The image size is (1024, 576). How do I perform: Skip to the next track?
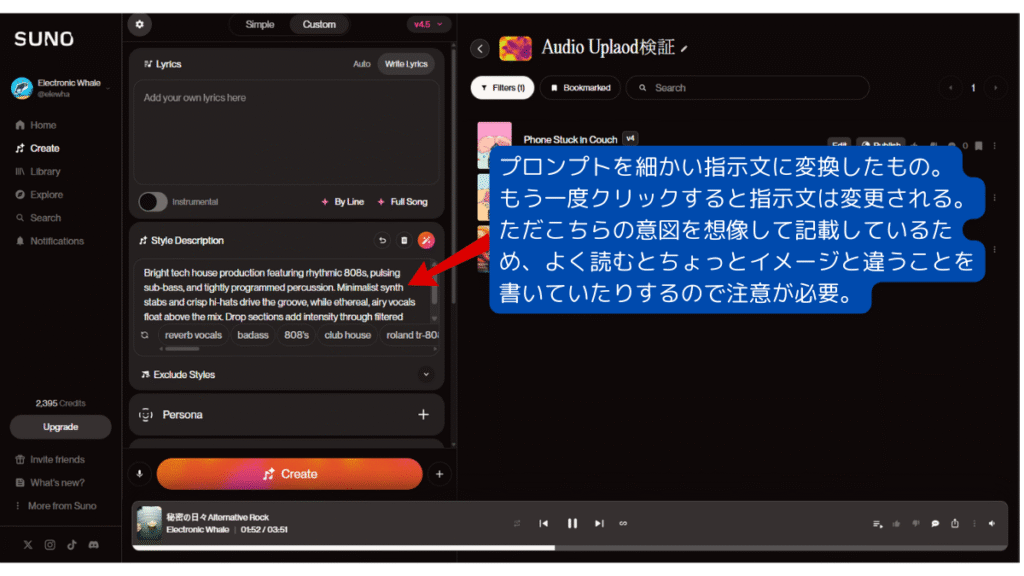tap(599, 524)
